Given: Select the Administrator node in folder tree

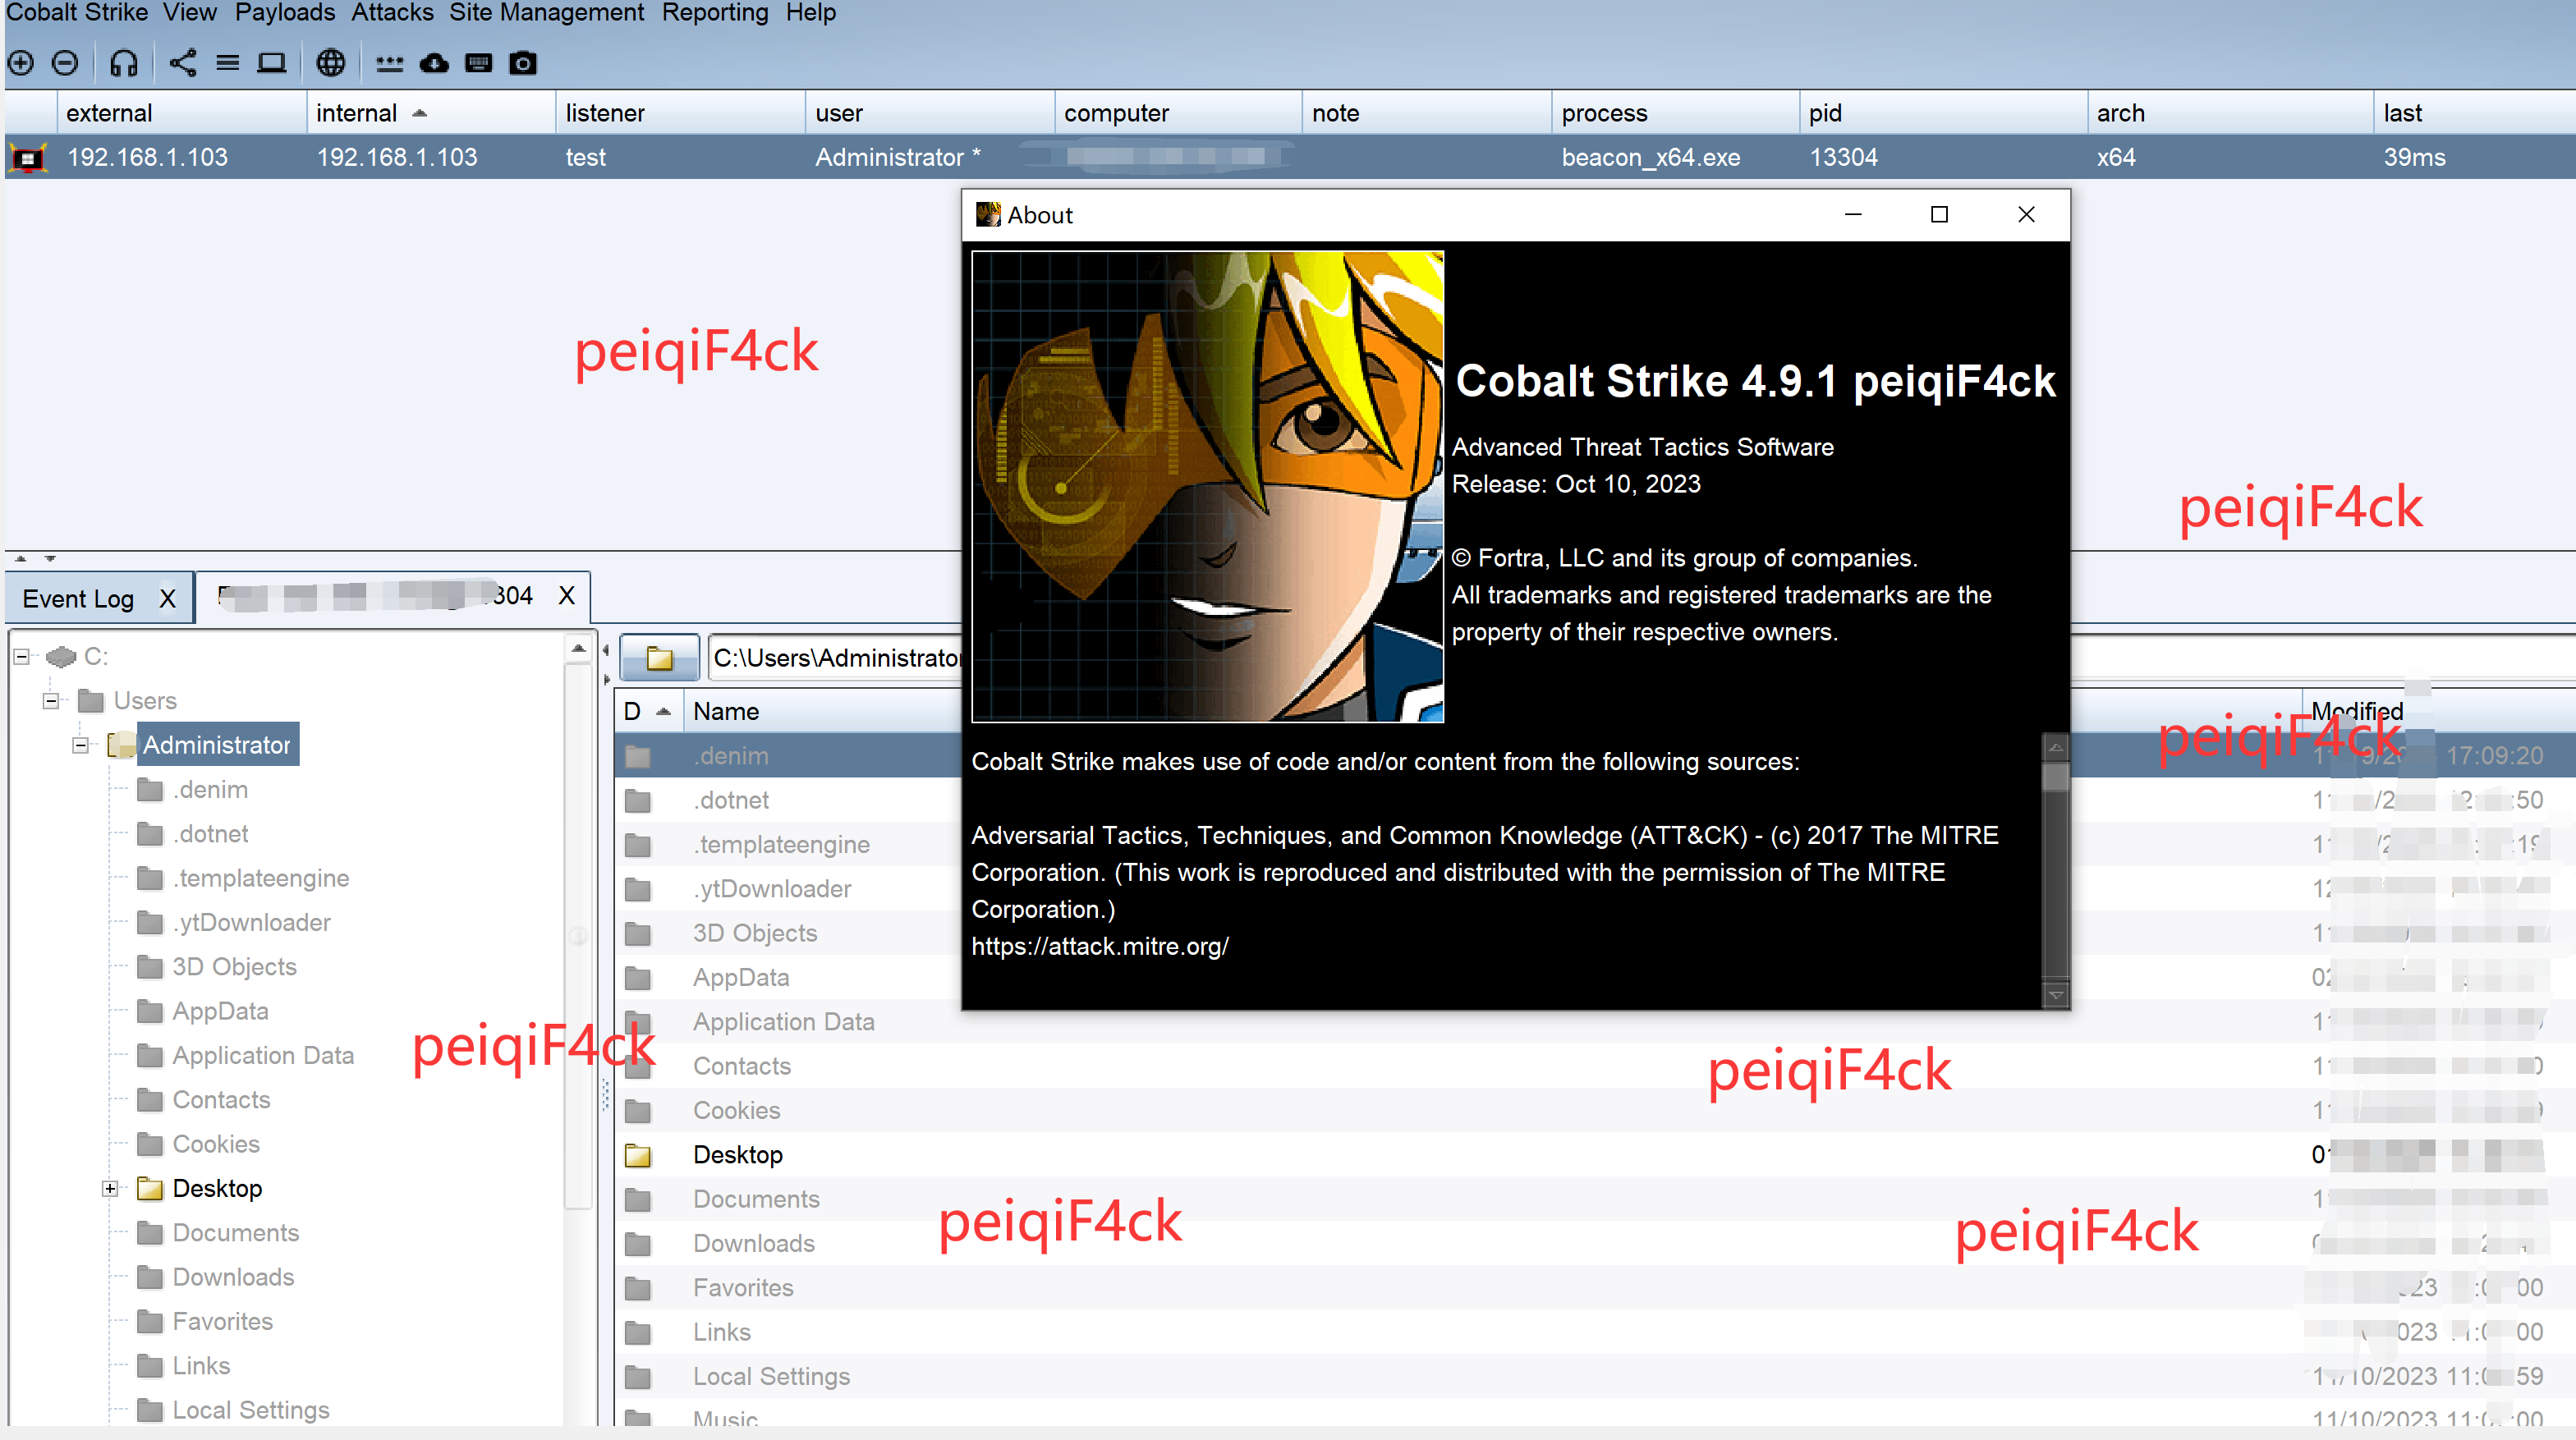Looking at the screenshot, I should click(217, 745).
